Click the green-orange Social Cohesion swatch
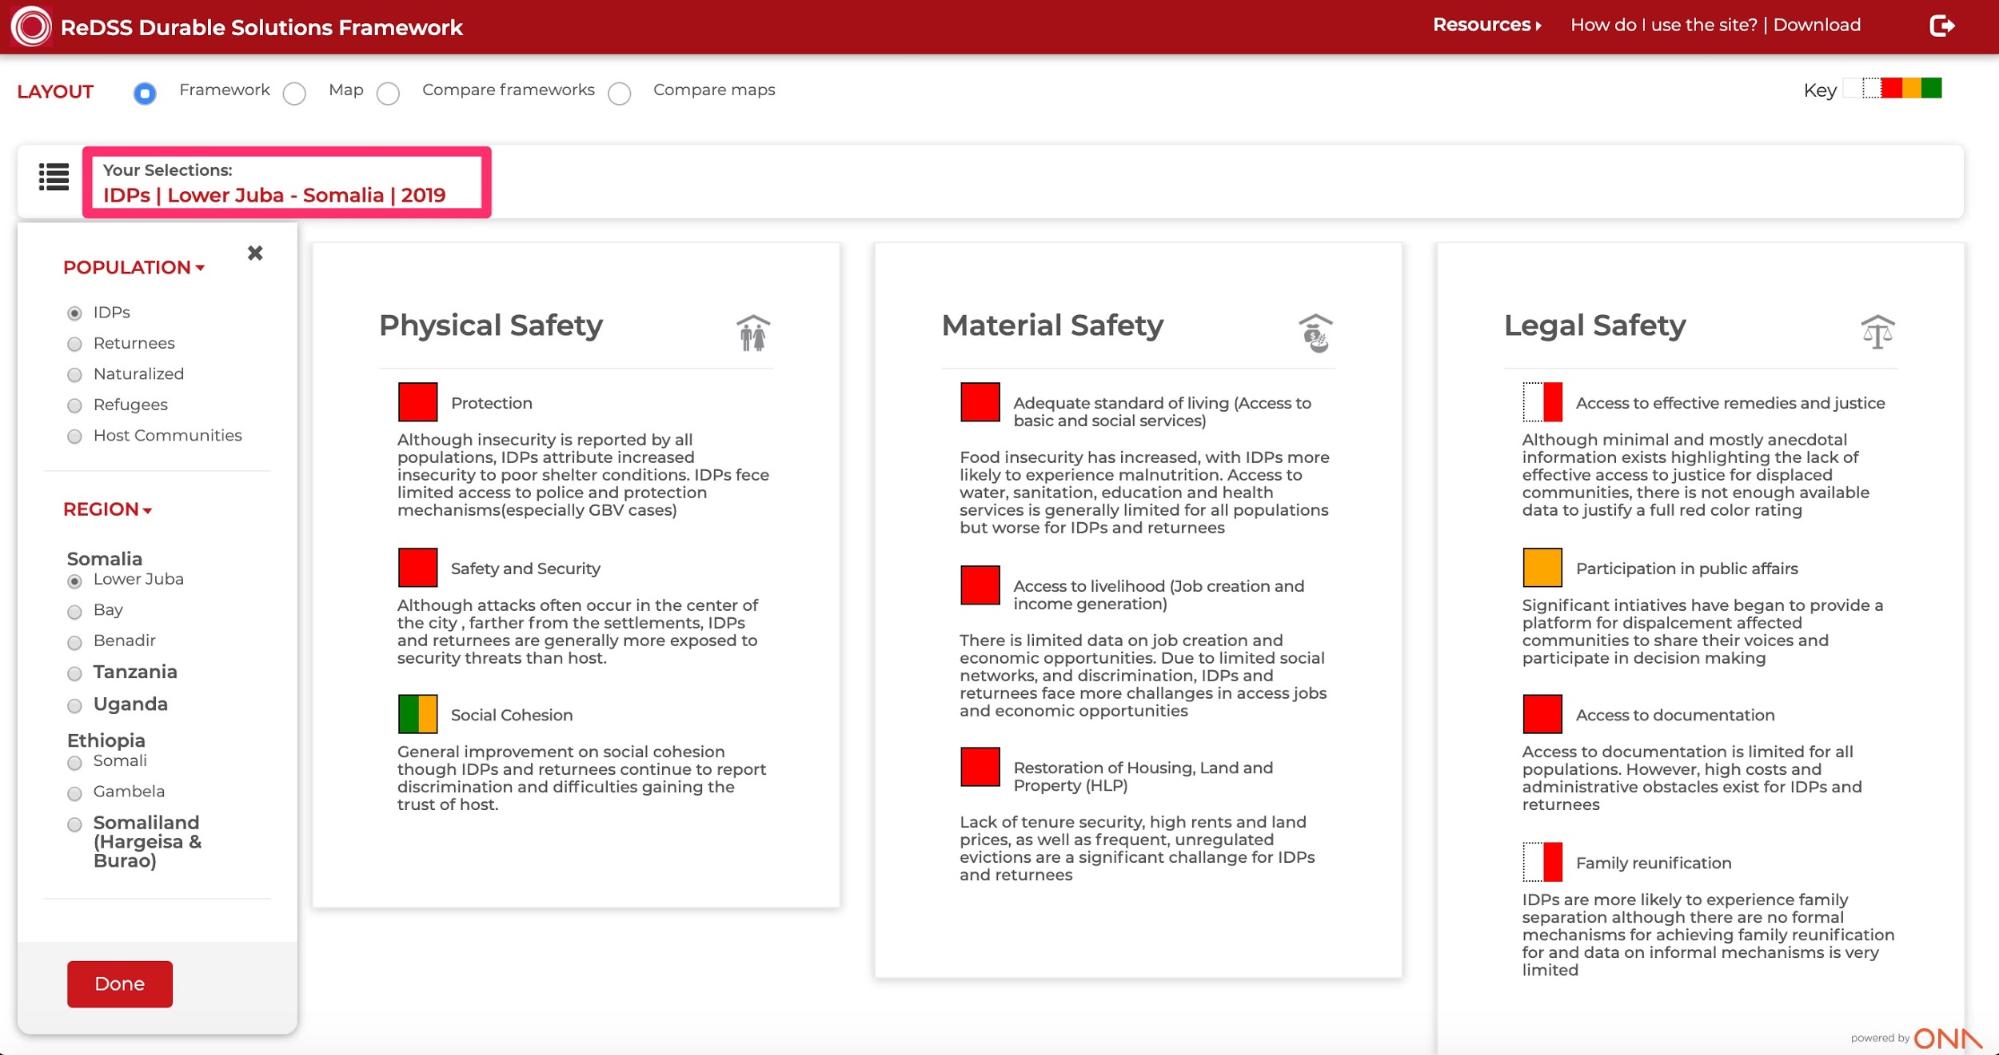This screenshot has width=1999, height=1055. (418, 714)
